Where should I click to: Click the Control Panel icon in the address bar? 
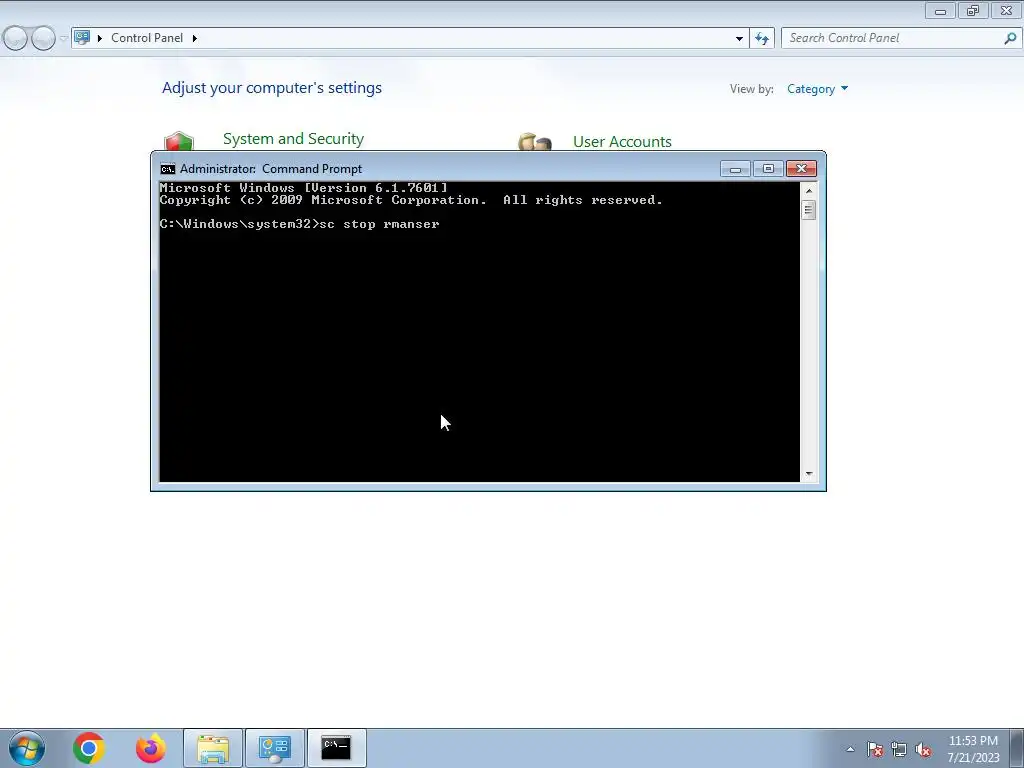pyautogui.click(x=82, y=38)
